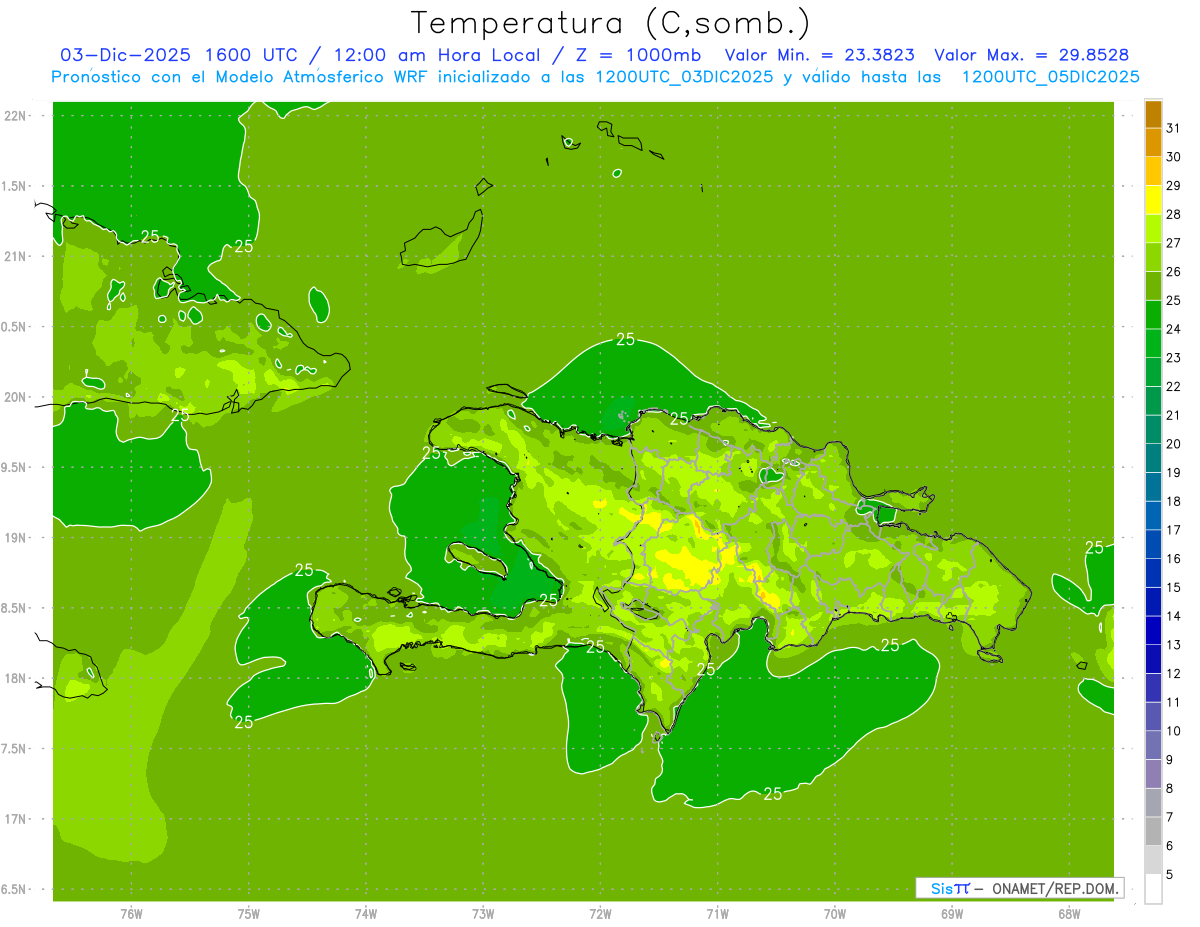
Task: Click the '20N' latitude label
Action: (x=15, y=397)
